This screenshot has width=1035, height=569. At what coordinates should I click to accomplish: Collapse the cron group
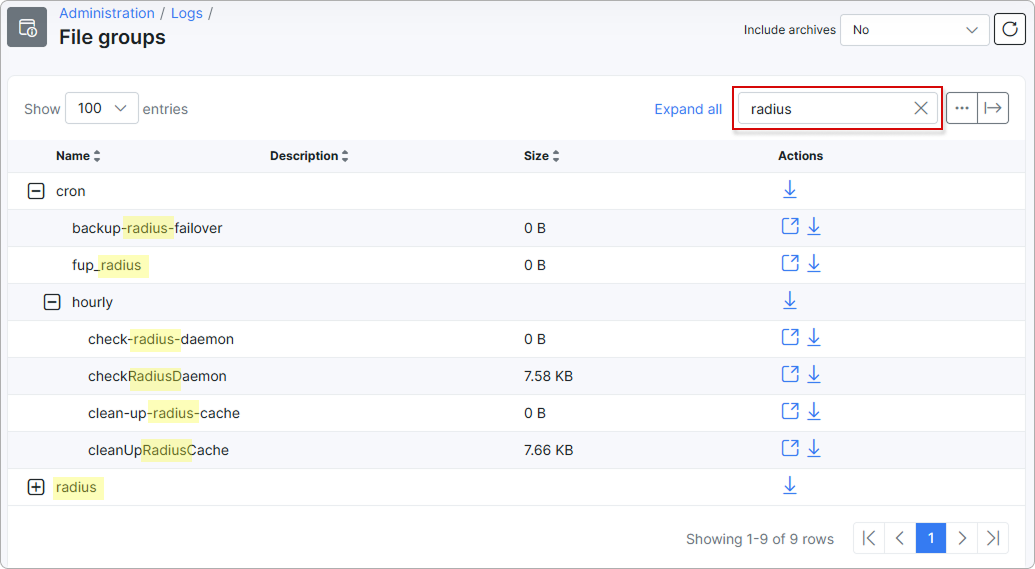click(36, 191)
